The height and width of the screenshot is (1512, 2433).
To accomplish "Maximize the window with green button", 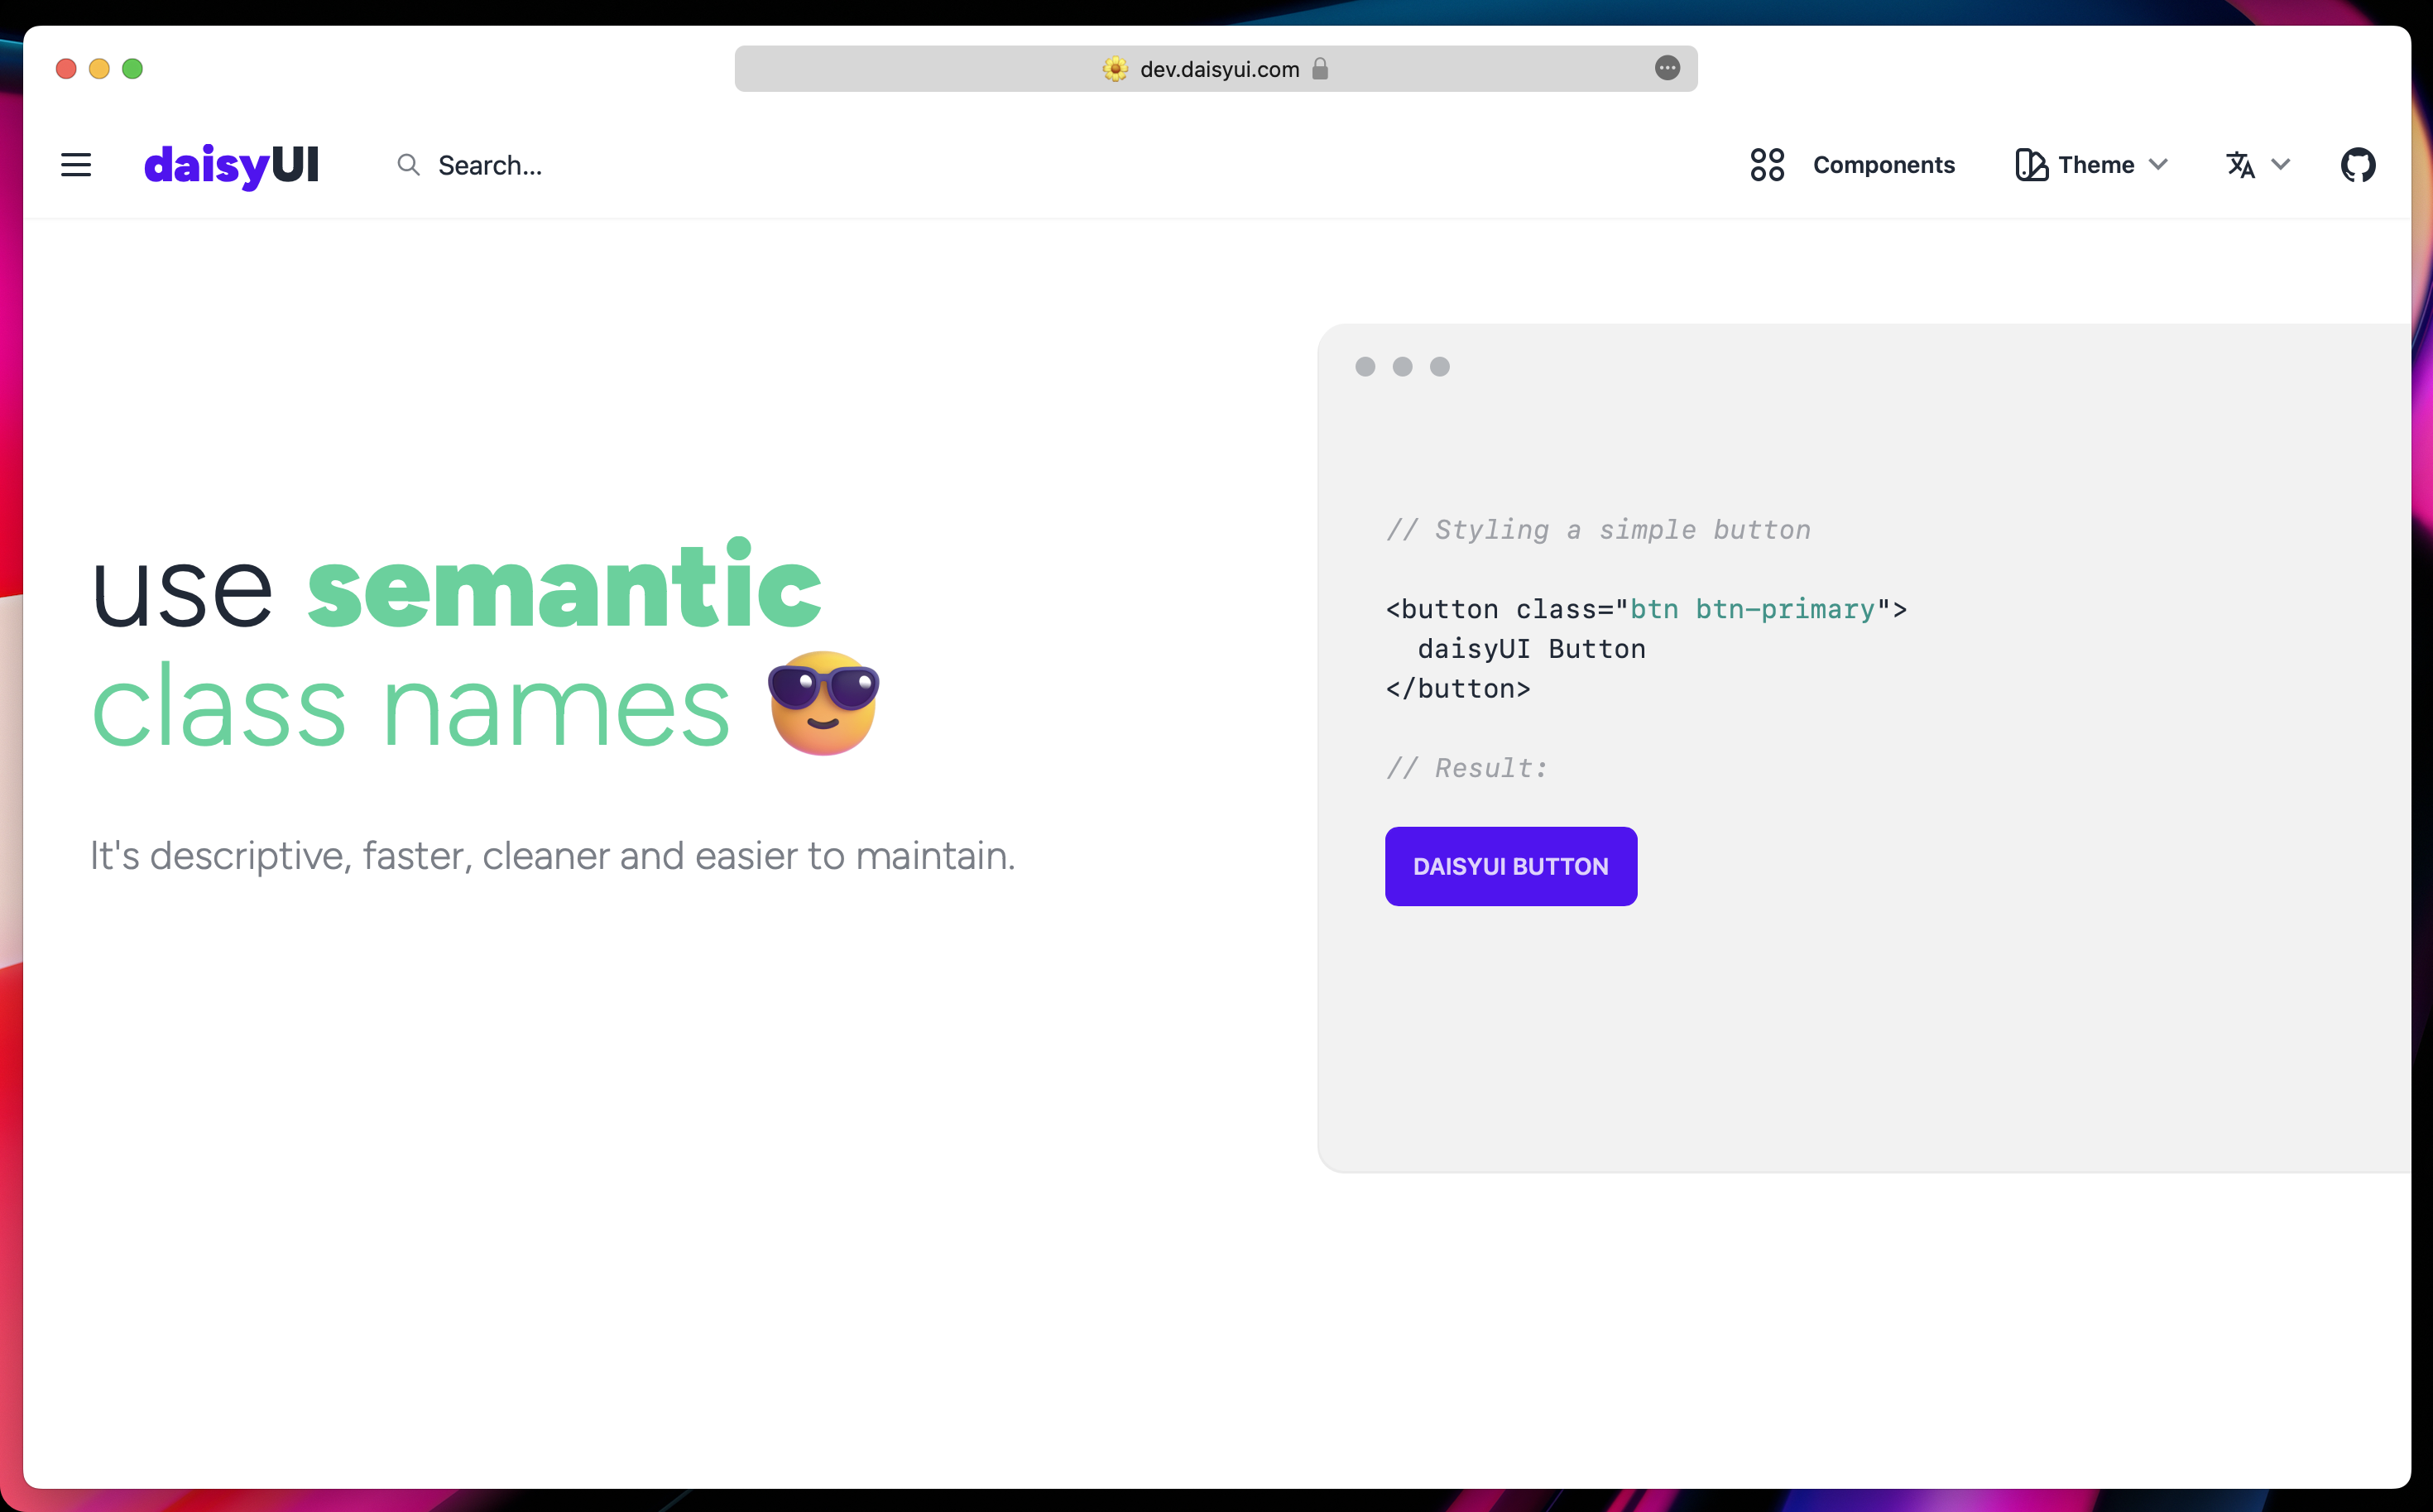I will pyautogui.click(x=132, y=69).
